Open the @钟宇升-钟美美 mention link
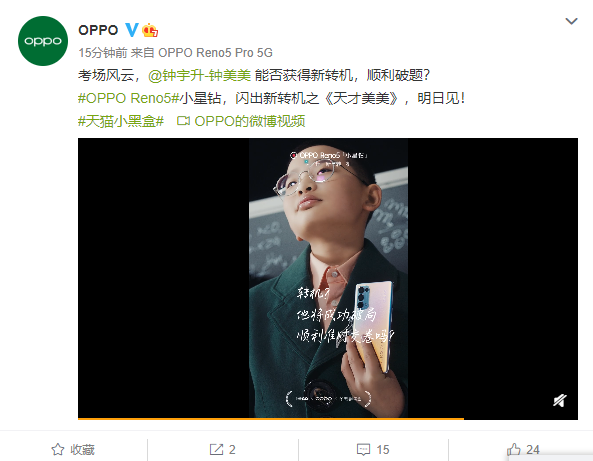The height and width of the screenshot is (461, 593). (199, 75)
